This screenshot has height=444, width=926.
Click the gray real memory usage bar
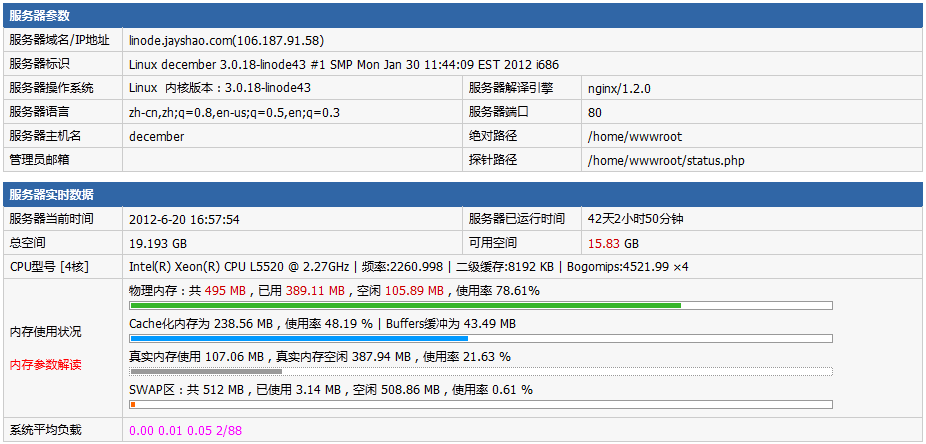click(x=206, y=371)
